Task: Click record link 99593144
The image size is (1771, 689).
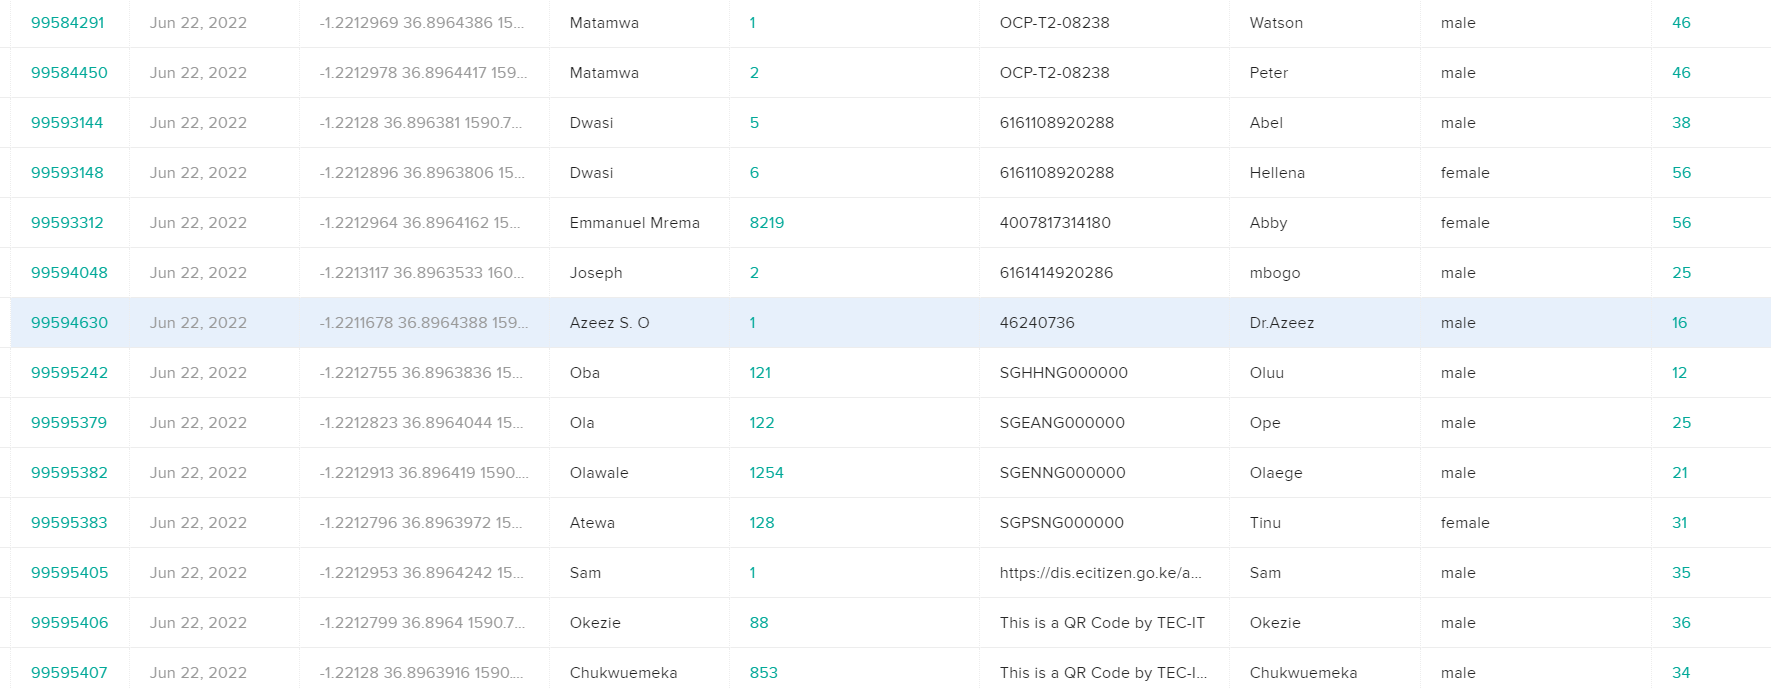Action: click(x=67, y=123)
